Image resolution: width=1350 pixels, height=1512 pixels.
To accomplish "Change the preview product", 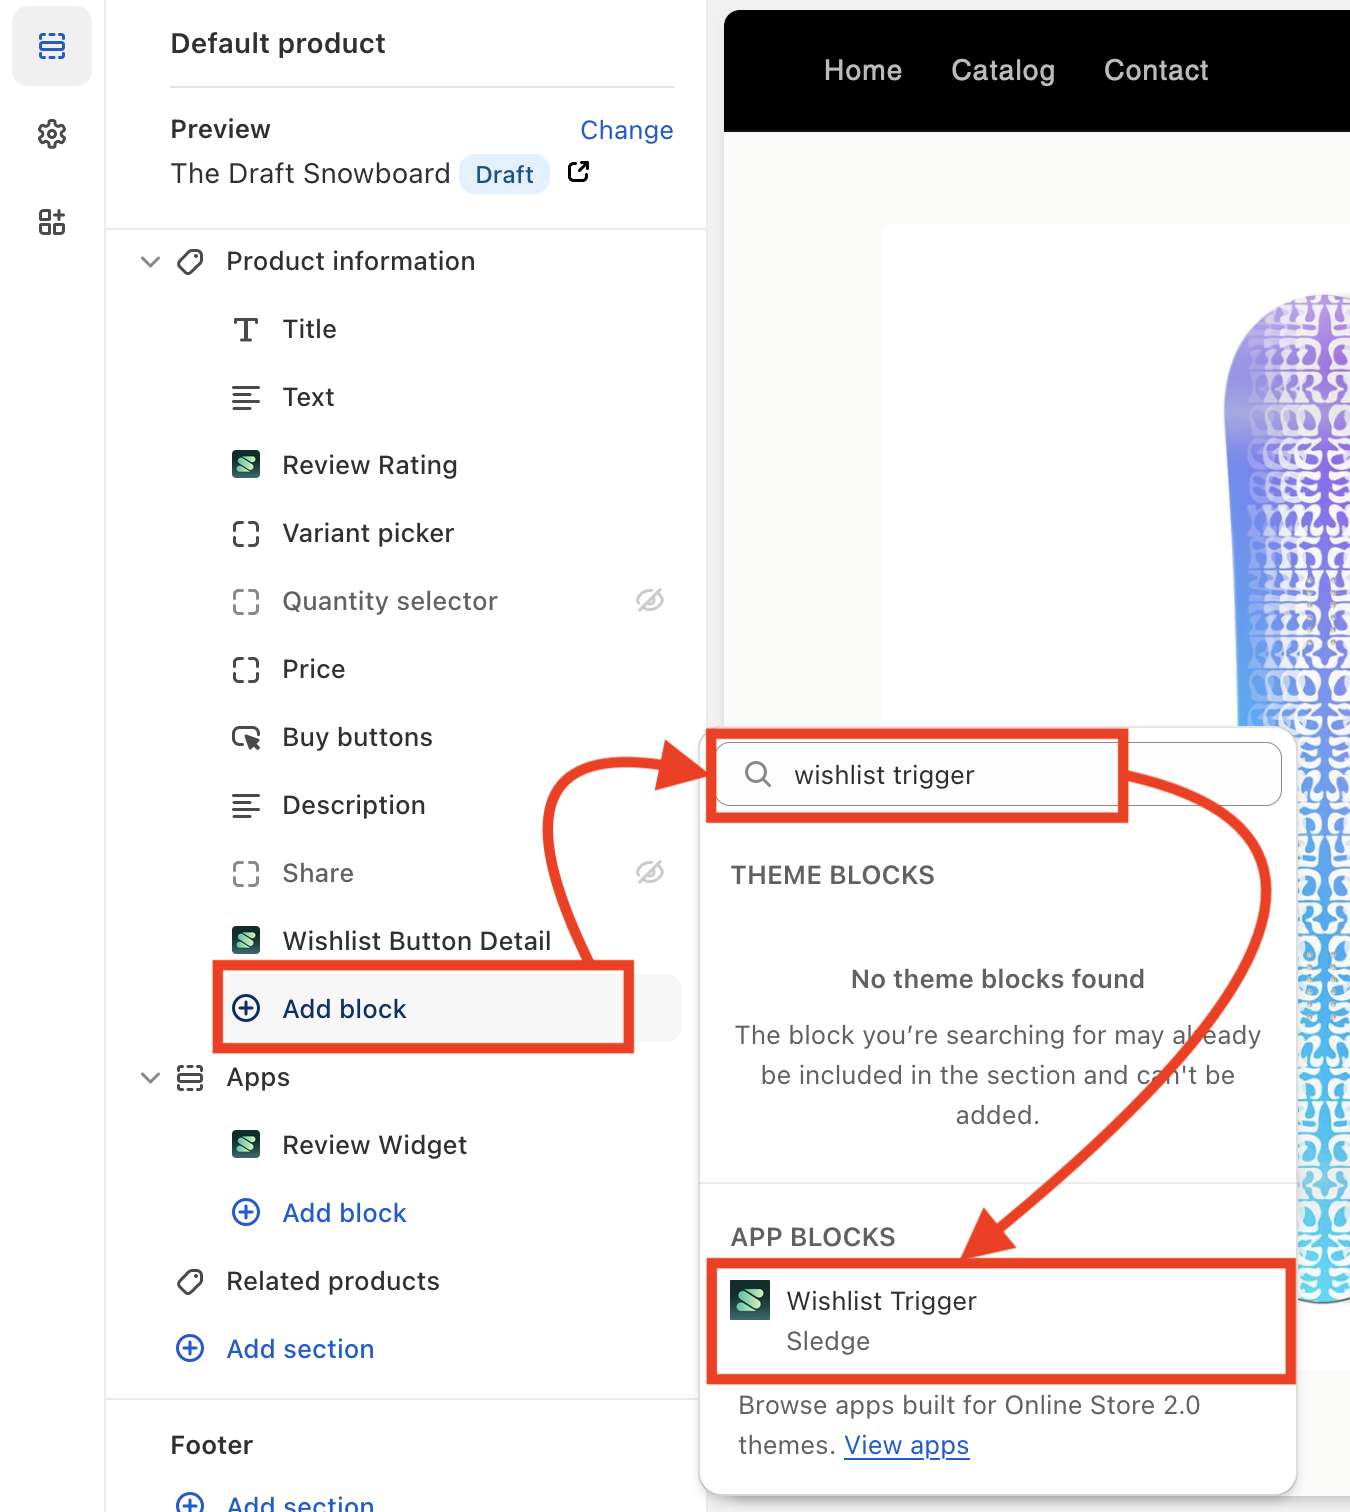I will click(626, 130).
